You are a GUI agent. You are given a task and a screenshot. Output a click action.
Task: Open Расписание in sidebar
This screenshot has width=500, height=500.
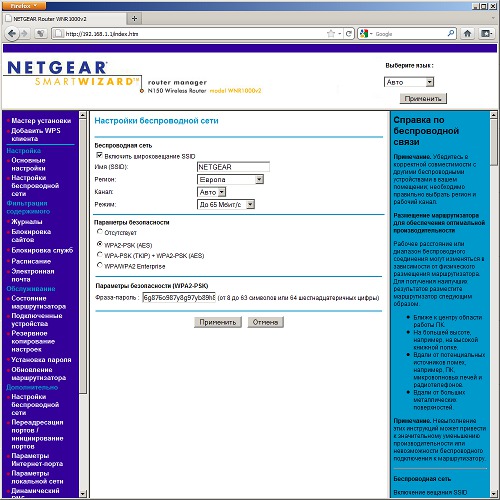point(31,261)
